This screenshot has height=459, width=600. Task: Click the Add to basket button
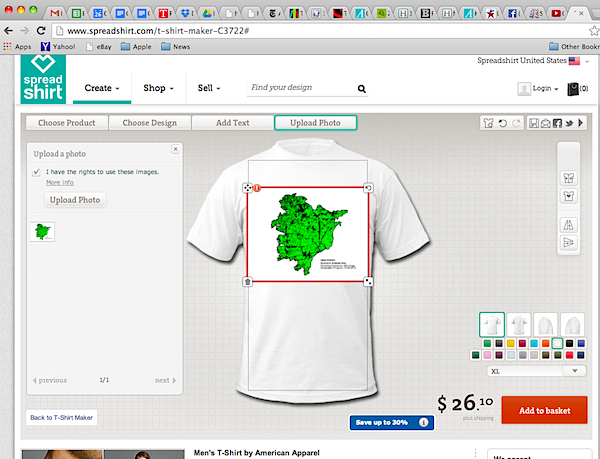pos(544,410)
